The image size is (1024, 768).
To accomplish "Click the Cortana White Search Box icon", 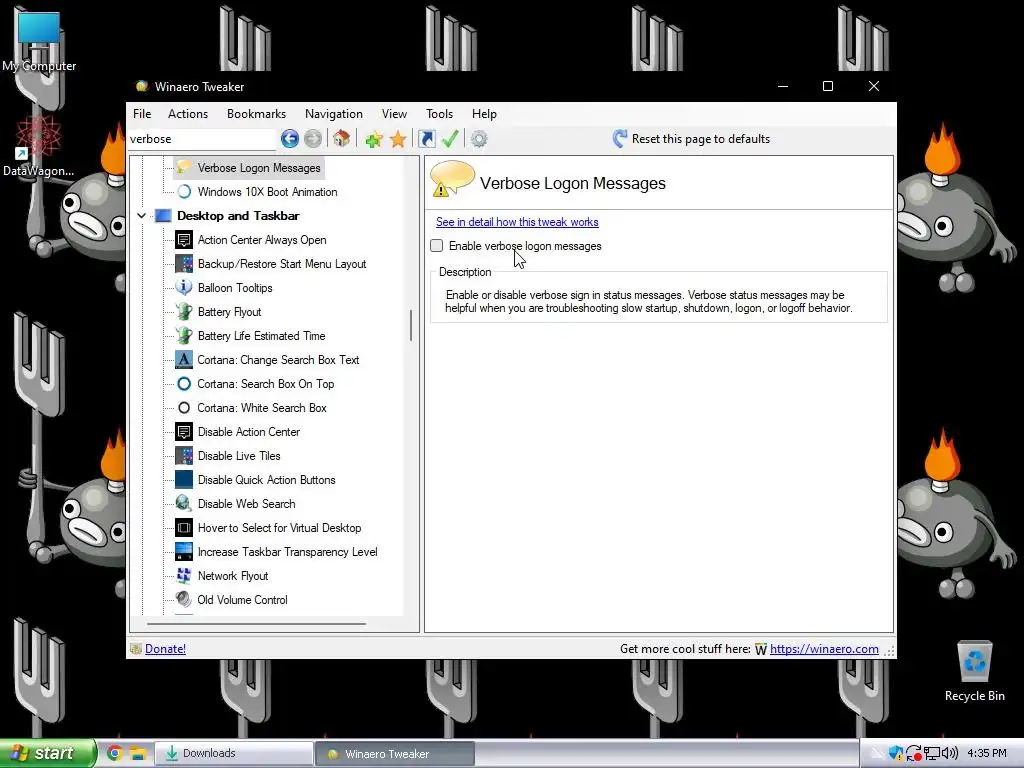I will 184,408.
